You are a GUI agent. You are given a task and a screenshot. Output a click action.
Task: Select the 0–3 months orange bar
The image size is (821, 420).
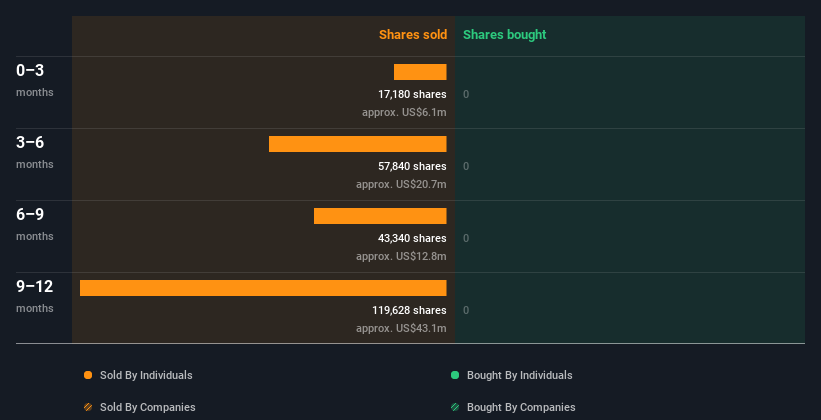(x=420, y=72)
